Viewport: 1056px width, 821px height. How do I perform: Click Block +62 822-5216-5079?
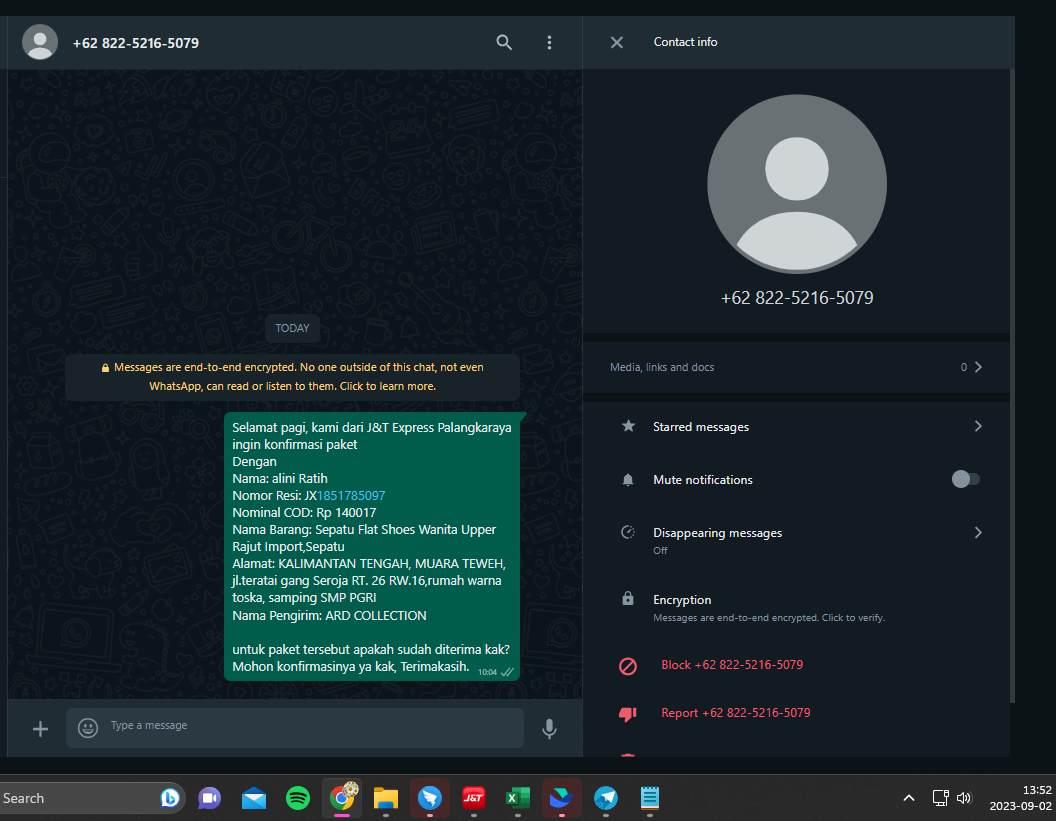[732, 665]
